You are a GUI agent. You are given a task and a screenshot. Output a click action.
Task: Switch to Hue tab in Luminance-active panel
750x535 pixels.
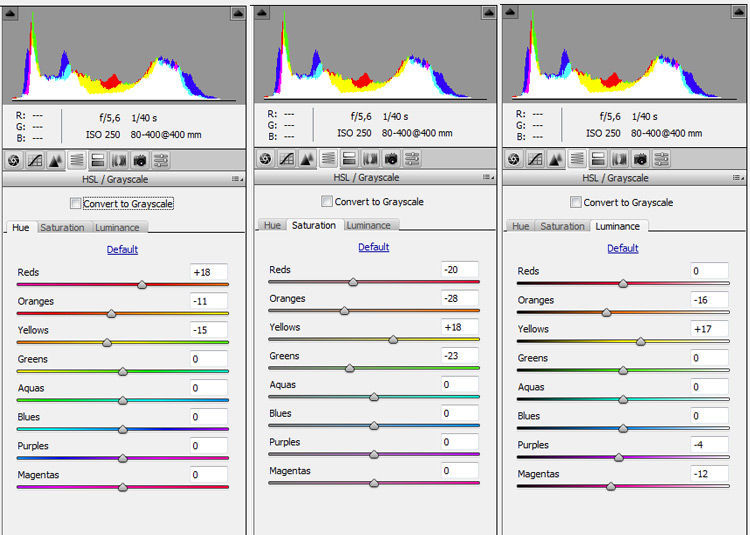click(521, 226)
